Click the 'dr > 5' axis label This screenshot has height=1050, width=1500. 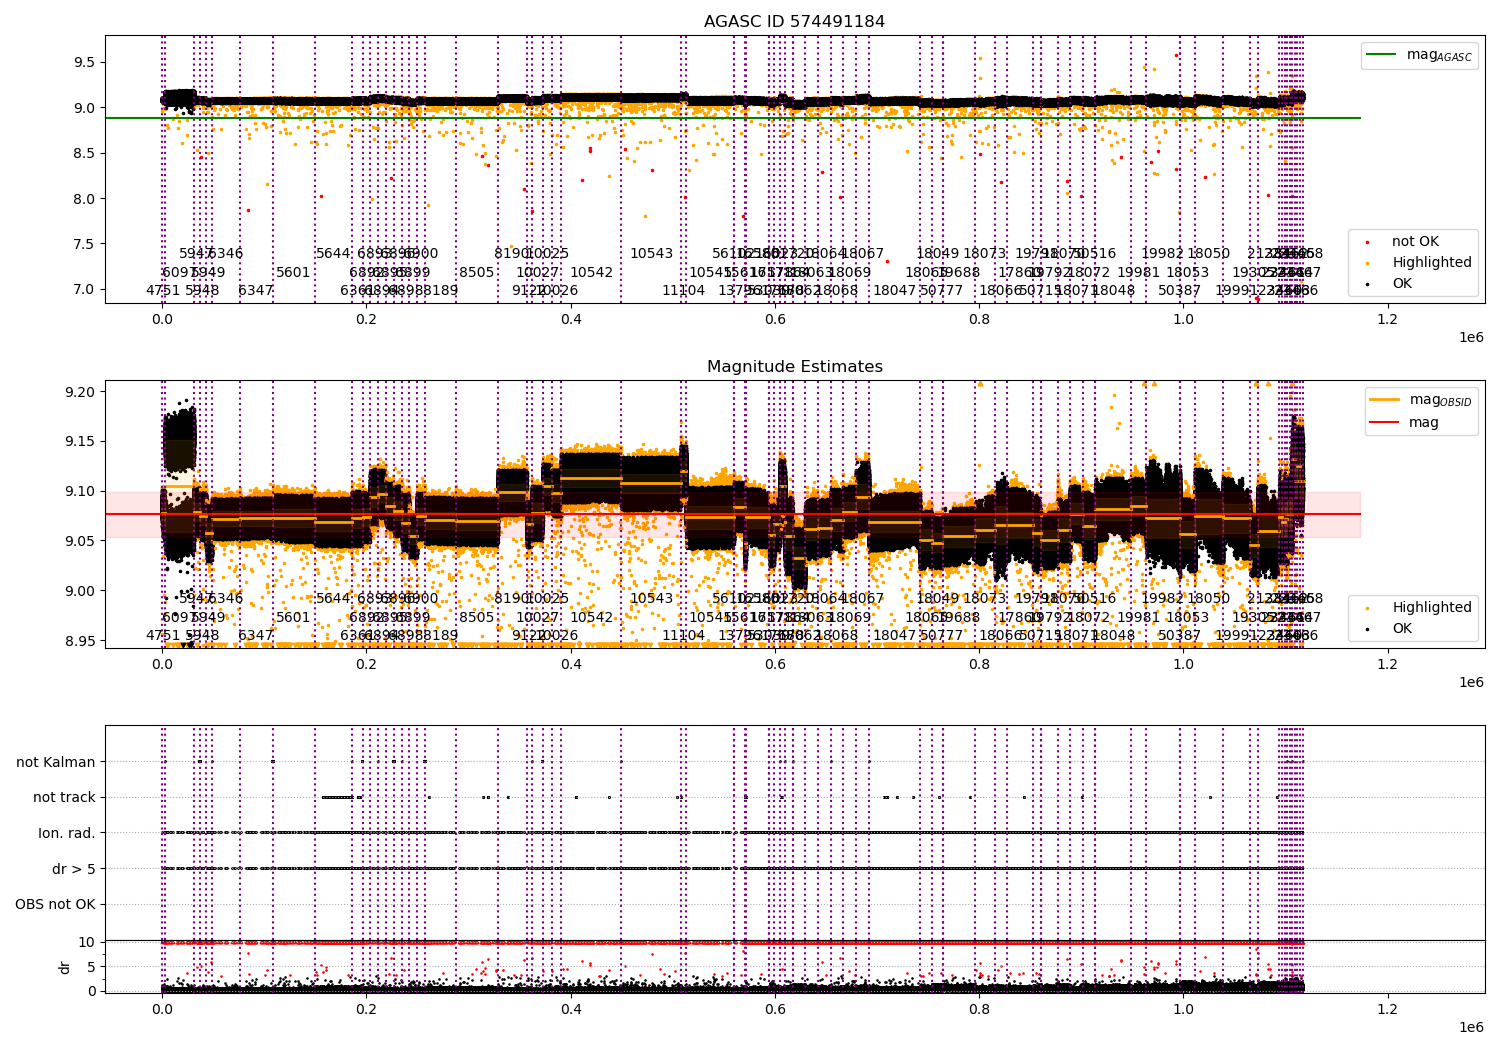click(74, 870)
